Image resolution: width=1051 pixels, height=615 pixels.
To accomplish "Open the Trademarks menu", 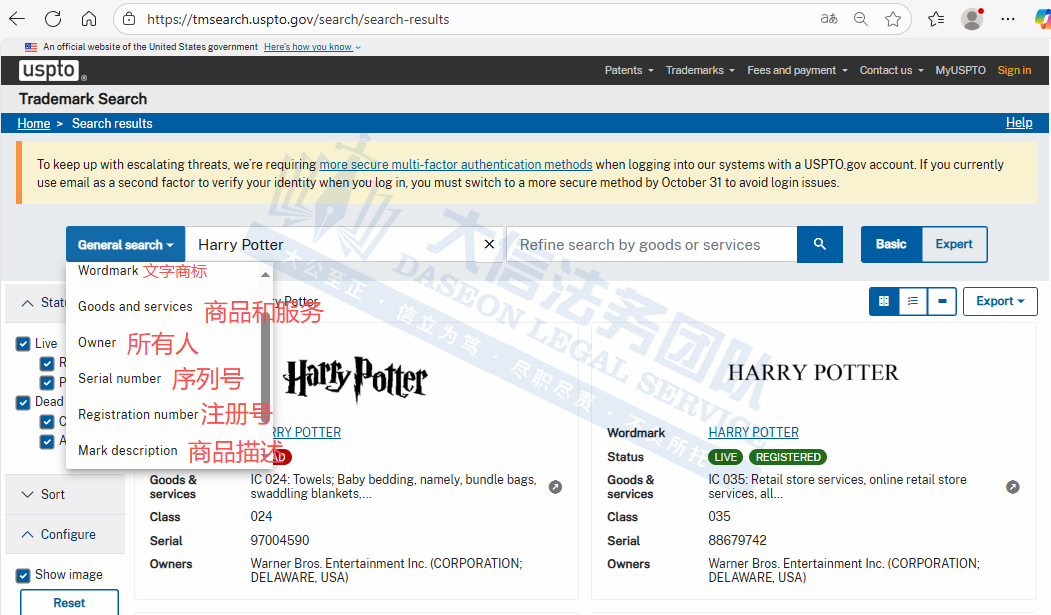I will pyautogui.click(x=700, y=70).
